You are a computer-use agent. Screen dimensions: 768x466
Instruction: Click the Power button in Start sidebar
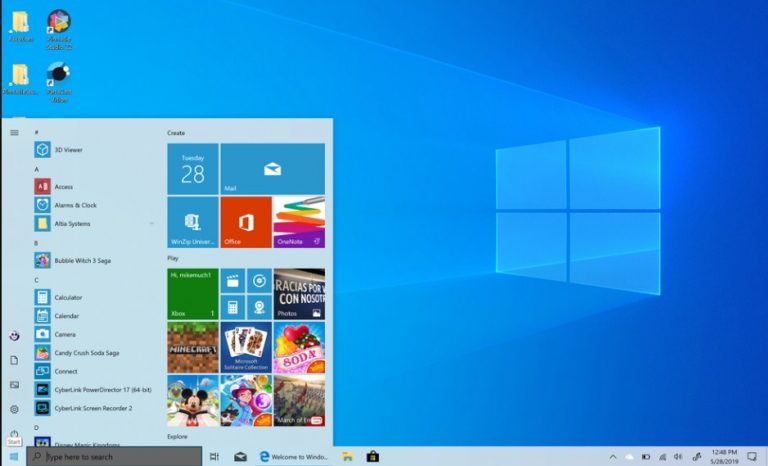(14, 433)
